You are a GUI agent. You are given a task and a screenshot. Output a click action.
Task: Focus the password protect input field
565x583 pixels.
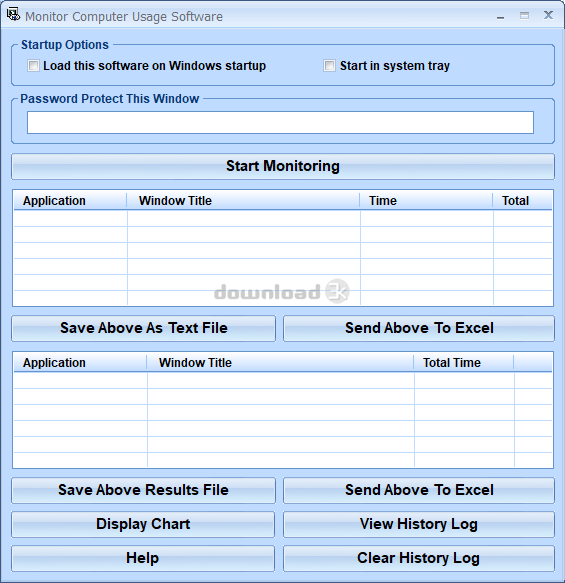coord(280,122)
